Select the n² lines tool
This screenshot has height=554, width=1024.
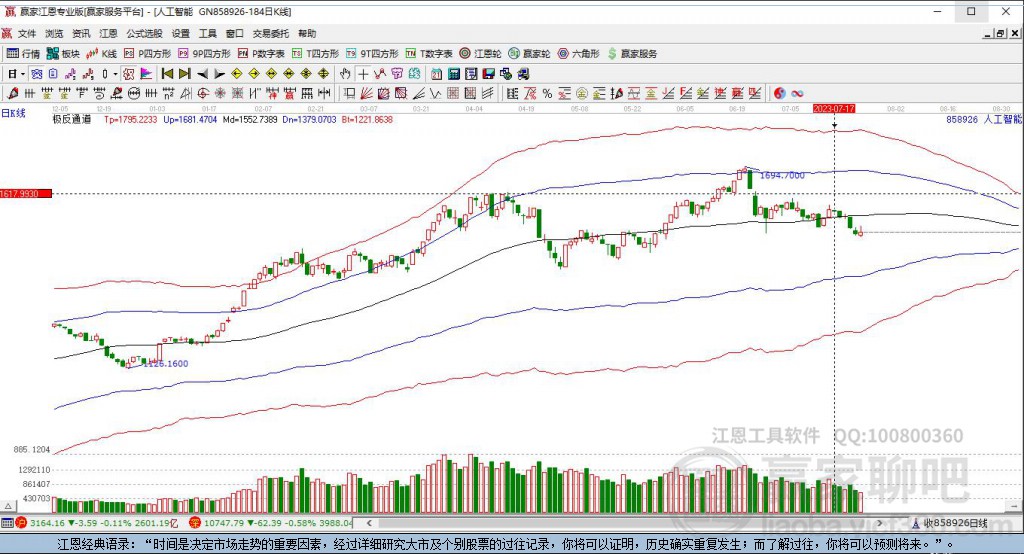pos(168,93)
